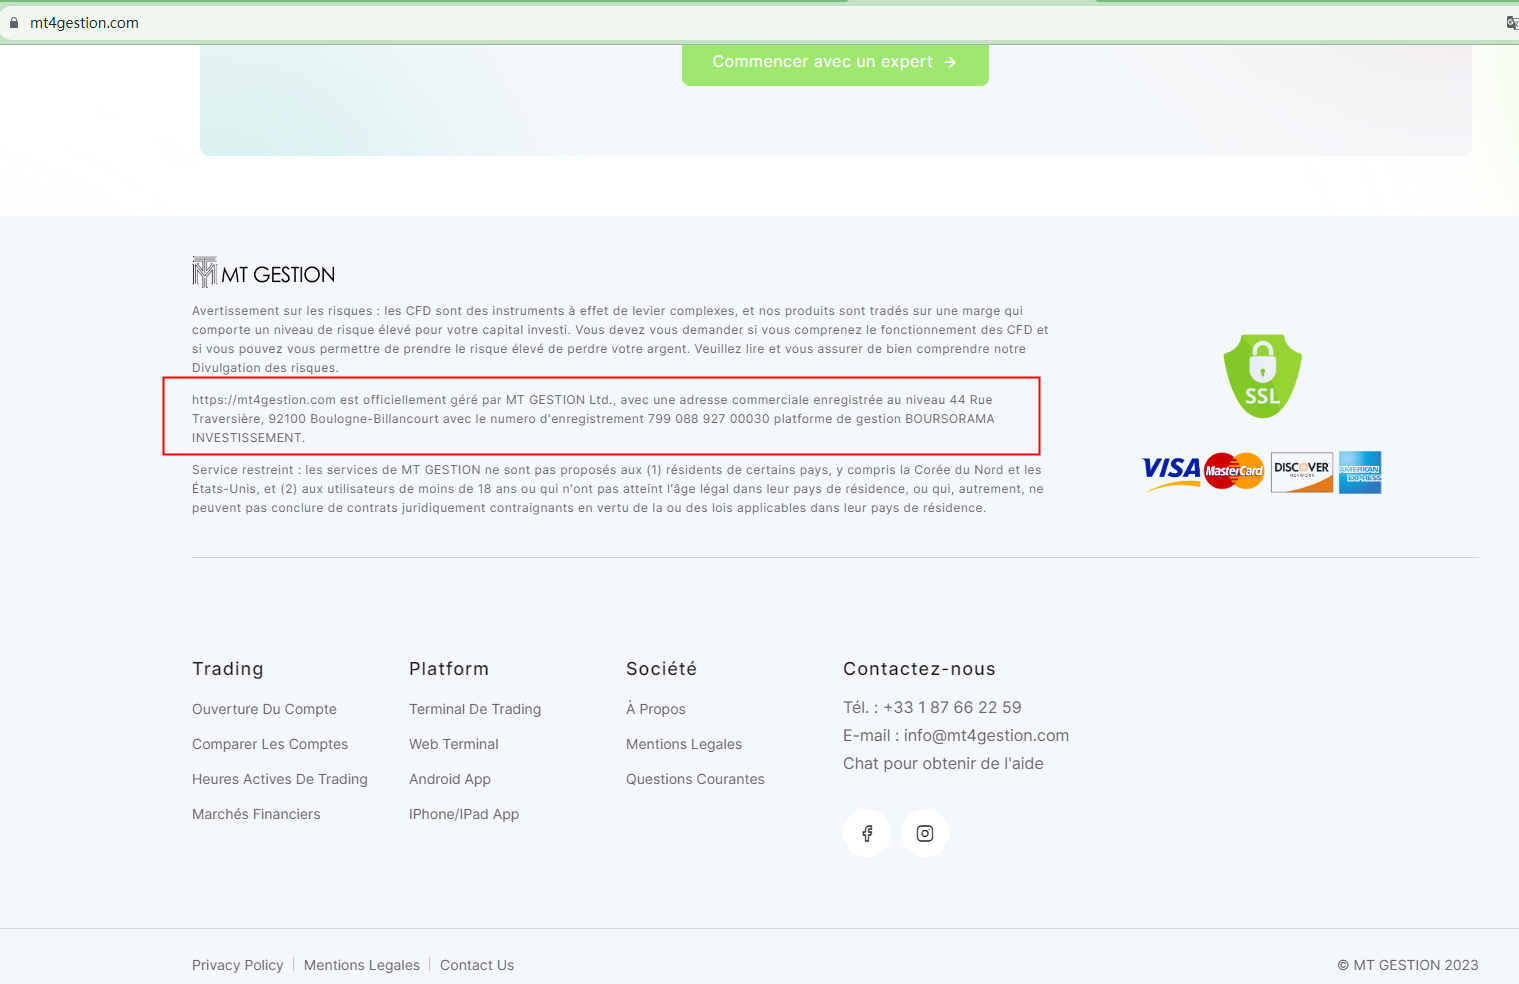Viewport: 1519px width, 984px height.
Task: Open Comparer Les Comptes link
Action: point(270,744)
